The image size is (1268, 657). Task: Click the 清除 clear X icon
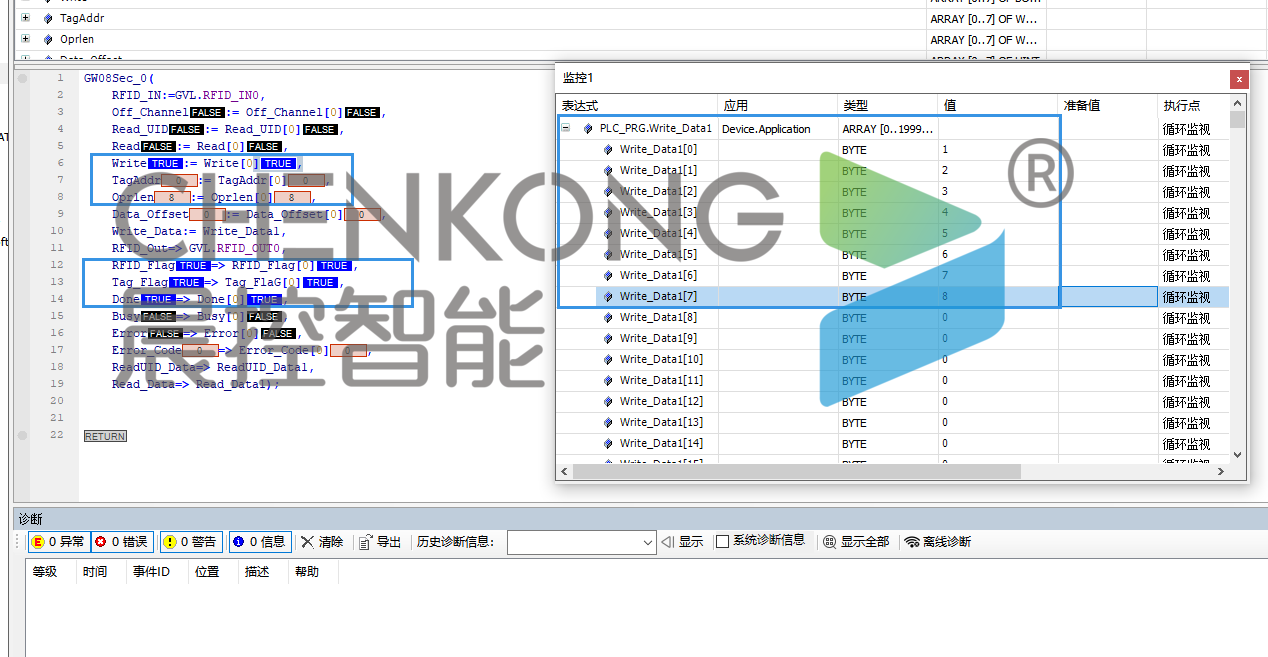point(307,542)
